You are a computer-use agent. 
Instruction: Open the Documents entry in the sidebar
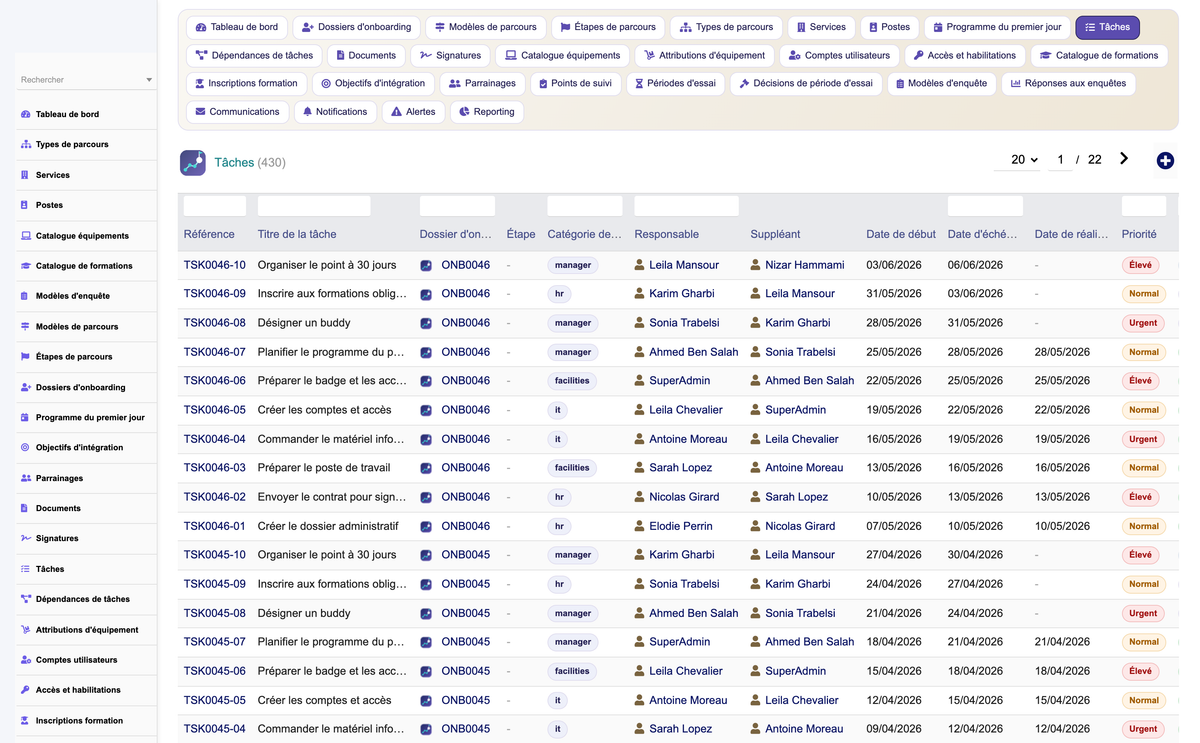58,508
